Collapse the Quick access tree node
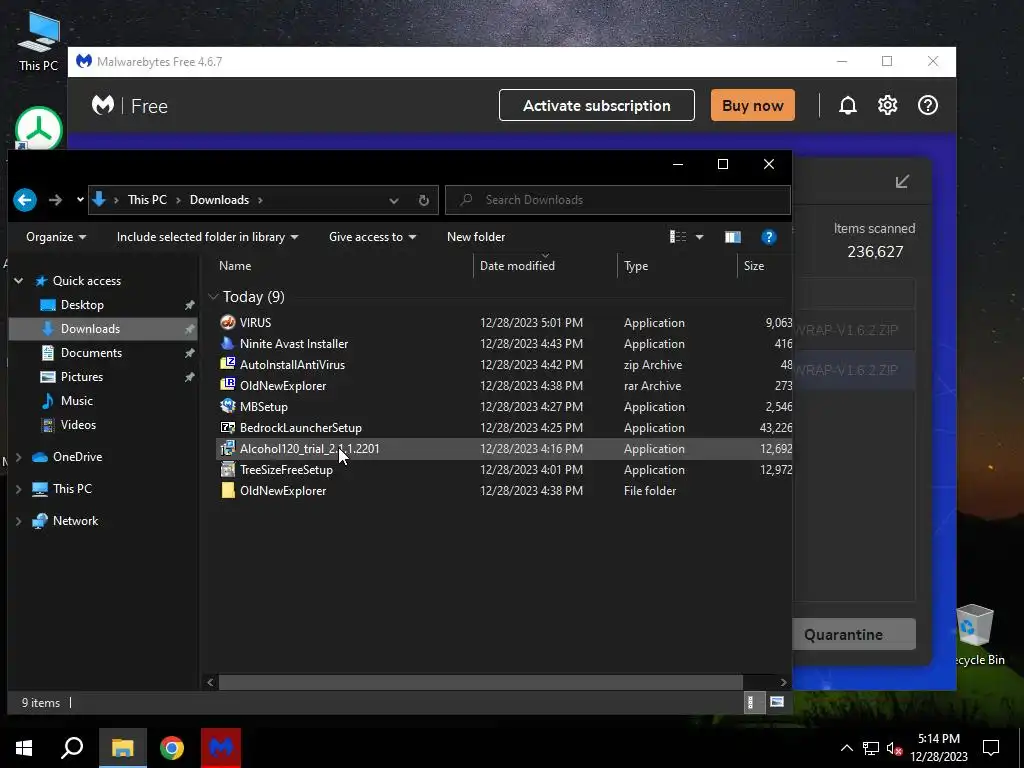1024x768 pixels. click(x=18, y=281)
